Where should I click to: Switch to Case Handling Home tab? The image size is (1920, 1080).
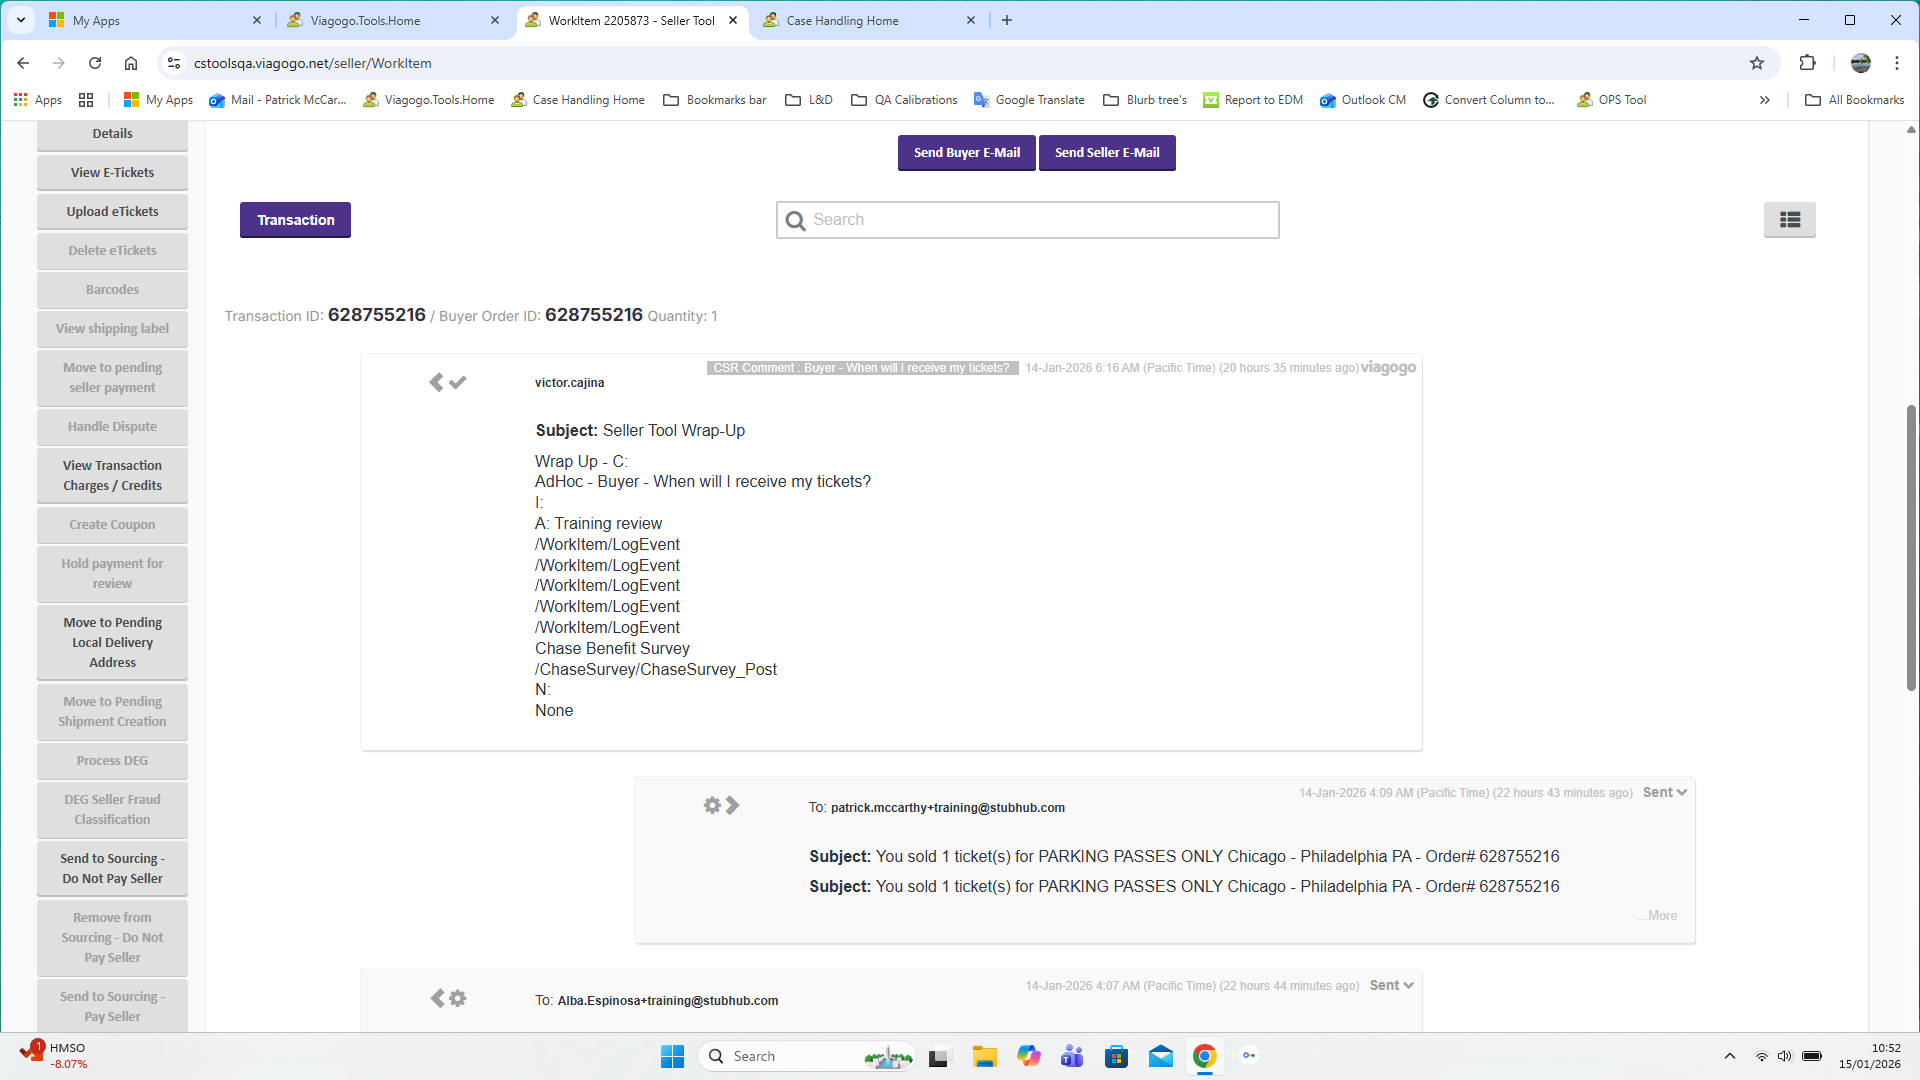[842, 20]
